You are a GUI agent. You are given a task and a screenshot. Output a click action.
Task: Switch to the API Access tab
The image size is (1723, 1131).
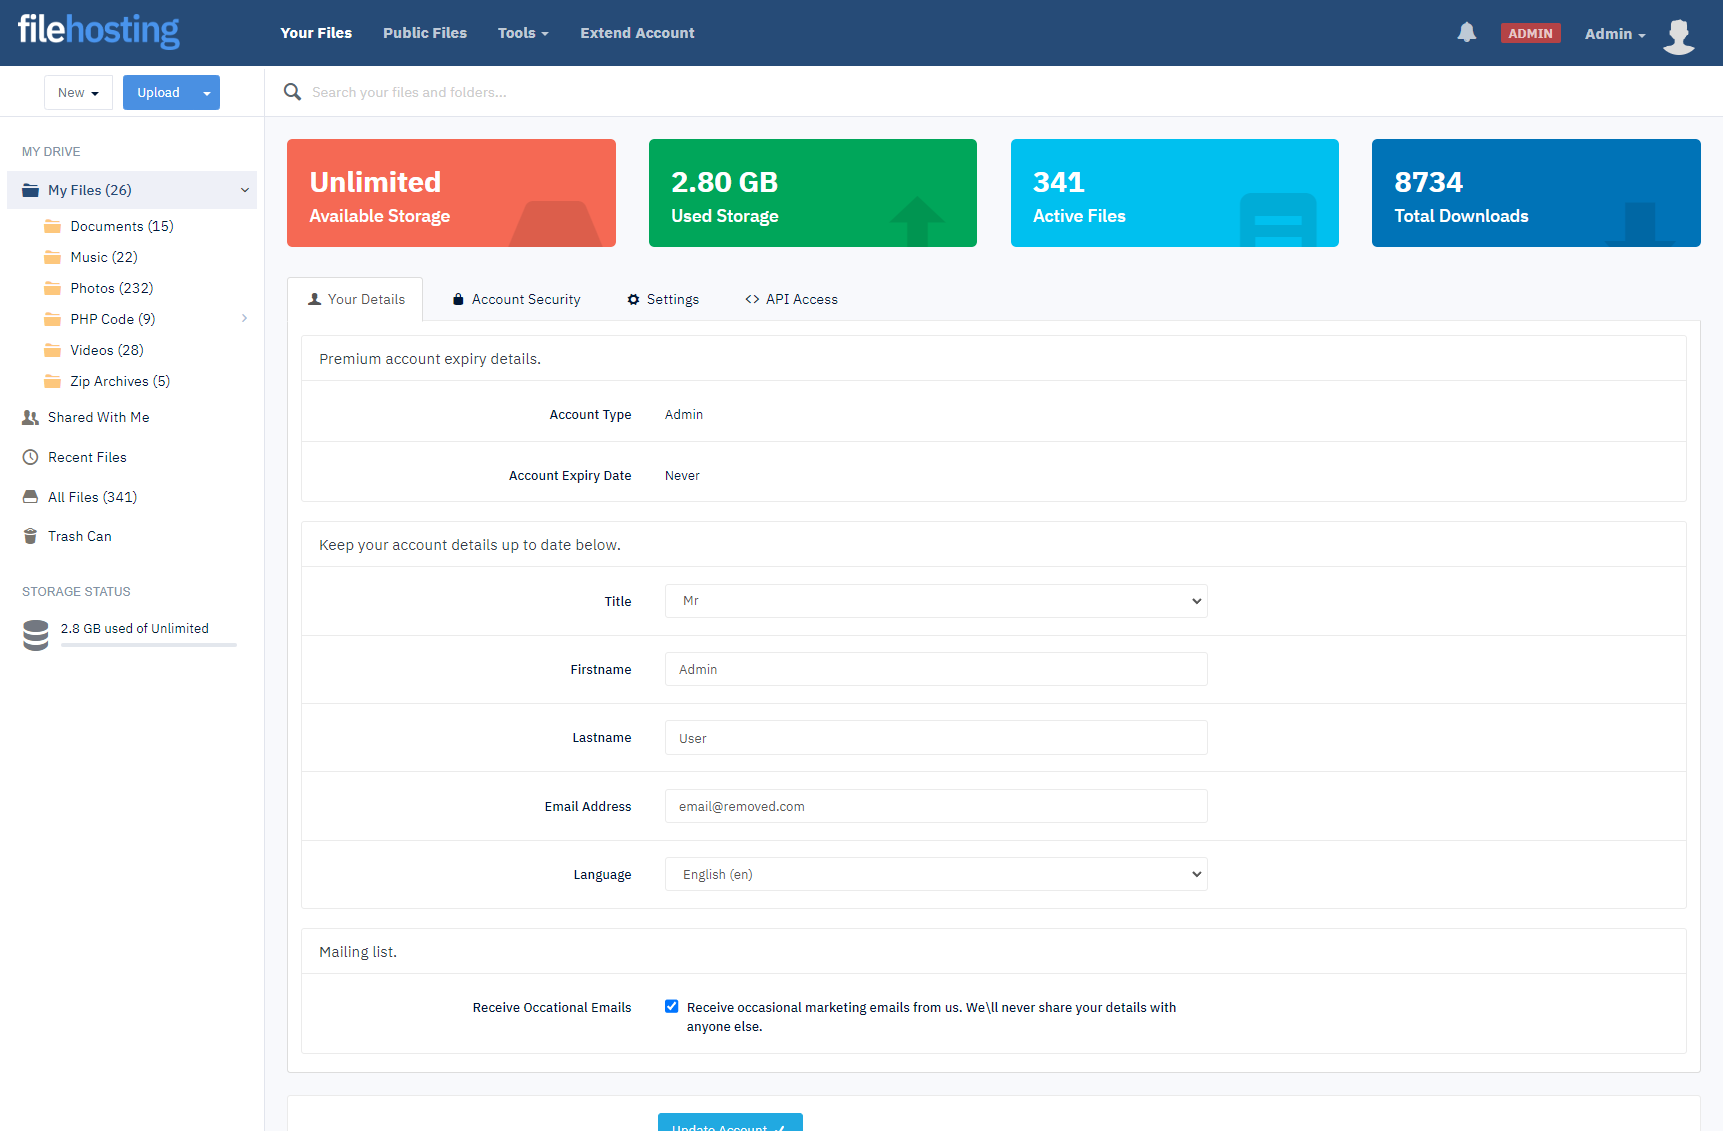point(791,299)
